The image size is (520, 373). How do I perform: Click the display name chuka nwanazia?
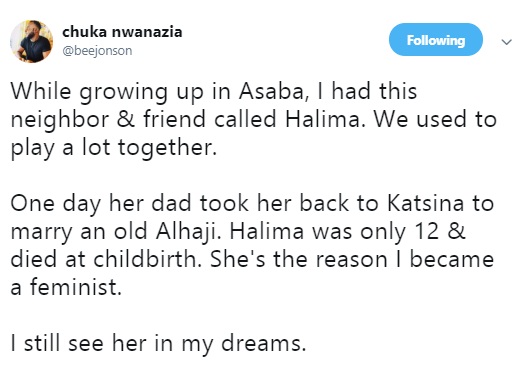pyautogui.click(x=122, y=32)
